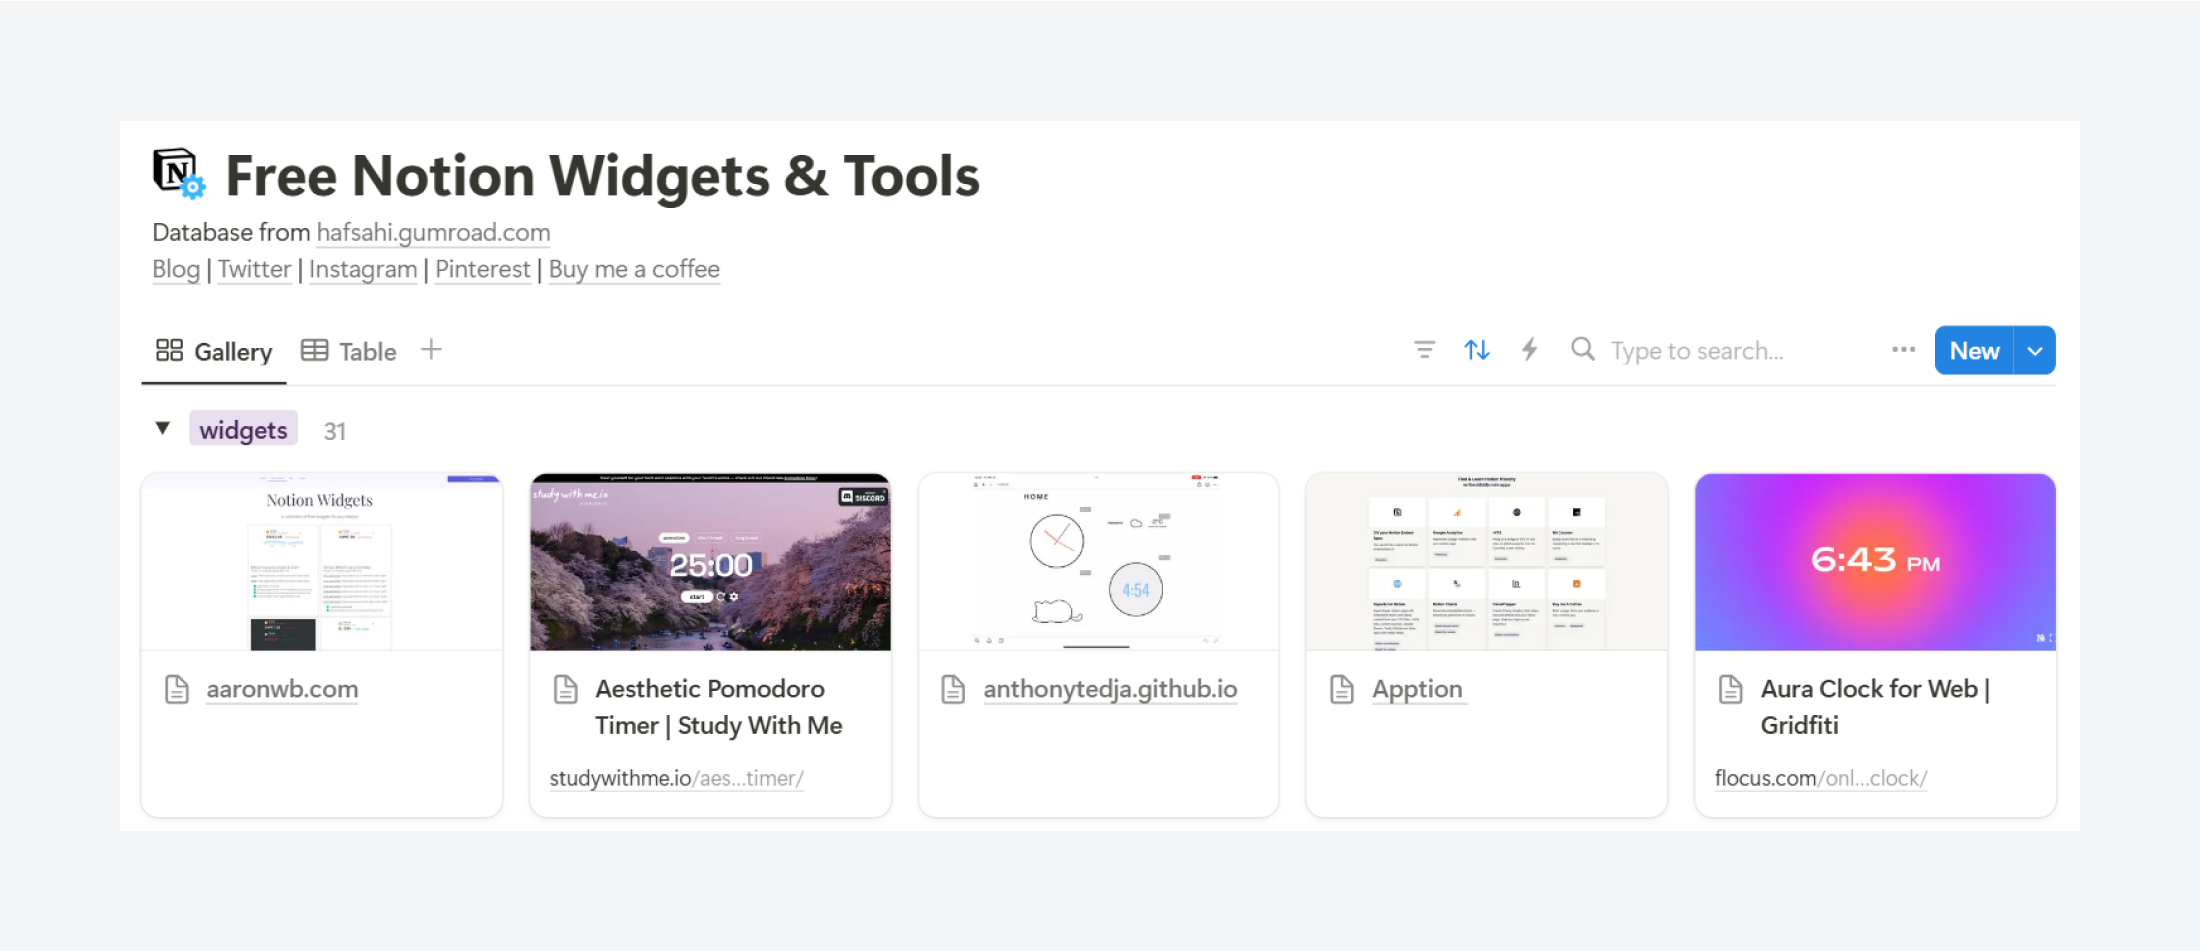
Task: Switch to the Gallery tab
Action: point(214,352)
